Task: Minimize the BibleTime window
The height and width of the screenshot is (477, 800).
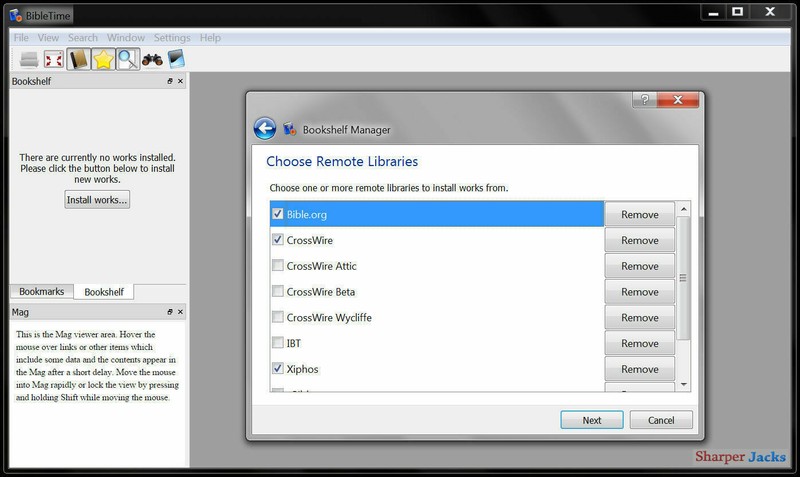Action: [714, 13]
